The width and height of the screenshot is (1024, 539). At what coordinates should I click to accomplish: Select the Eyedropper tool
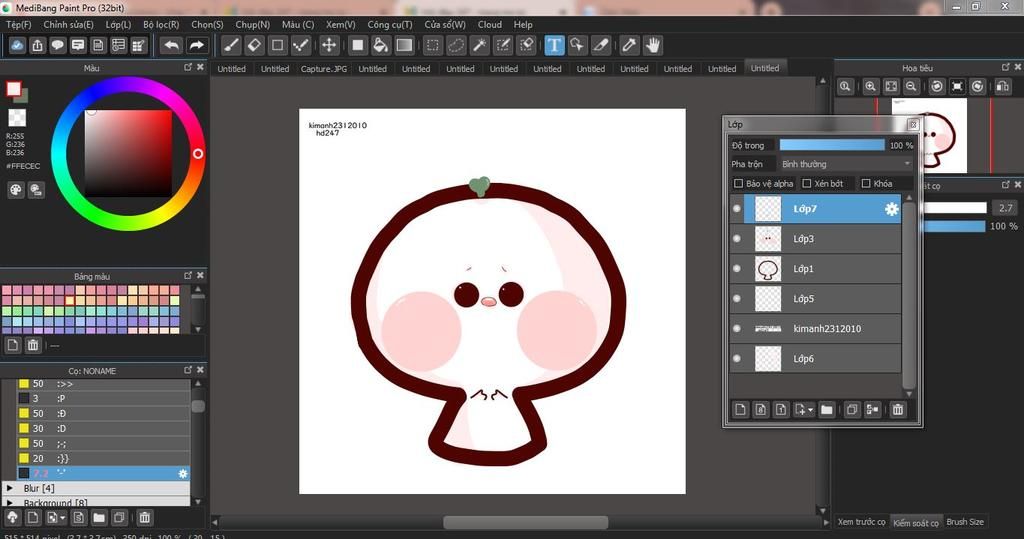(x=629, y=45)
